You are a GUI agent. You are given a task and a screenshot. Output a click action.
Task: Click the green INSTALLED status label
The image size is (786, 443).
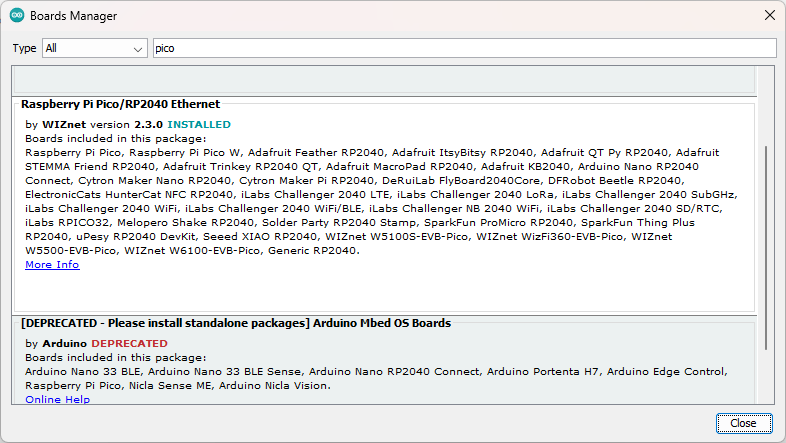tap(199, 125)
